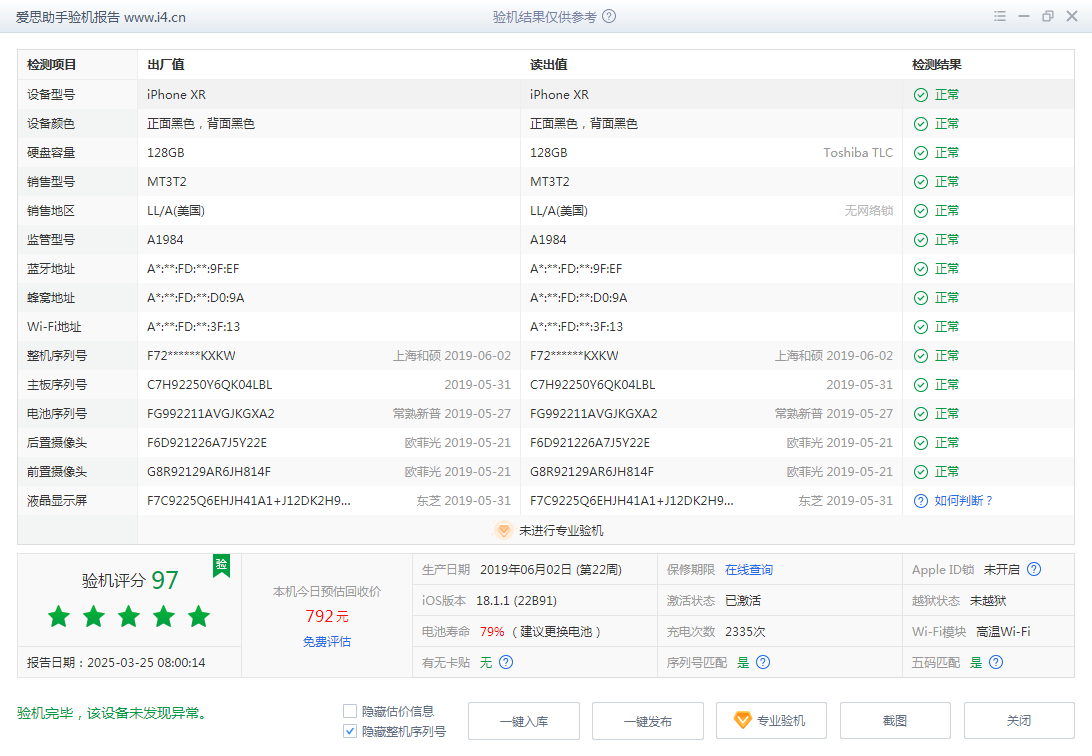Click the 18.1.1 (22B91) iOS version

coord(516,601)
